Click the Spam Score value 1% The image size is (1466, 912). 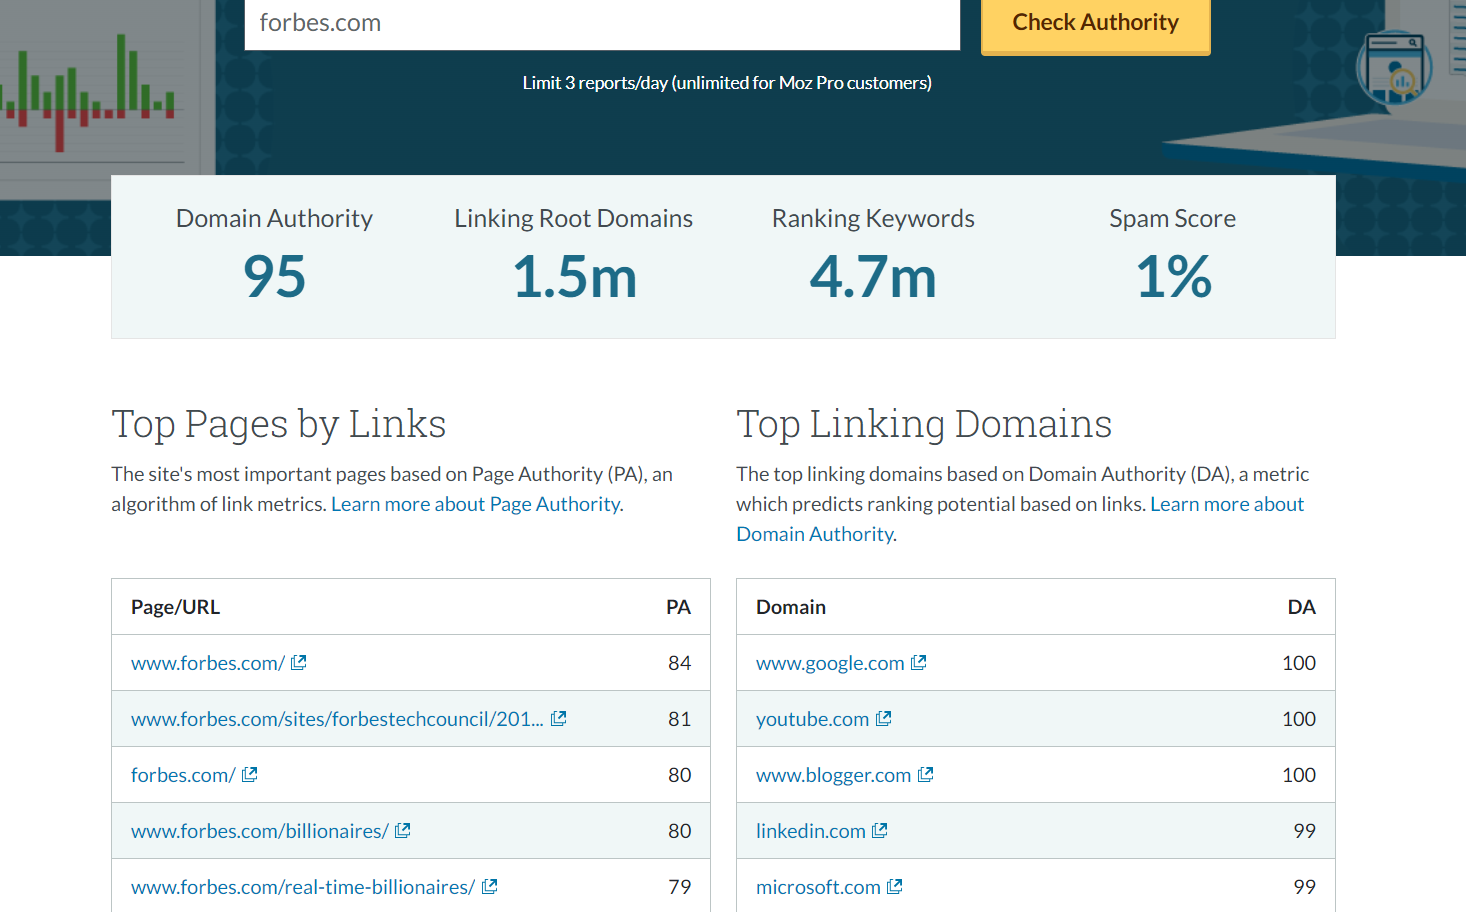point(1173,277)
